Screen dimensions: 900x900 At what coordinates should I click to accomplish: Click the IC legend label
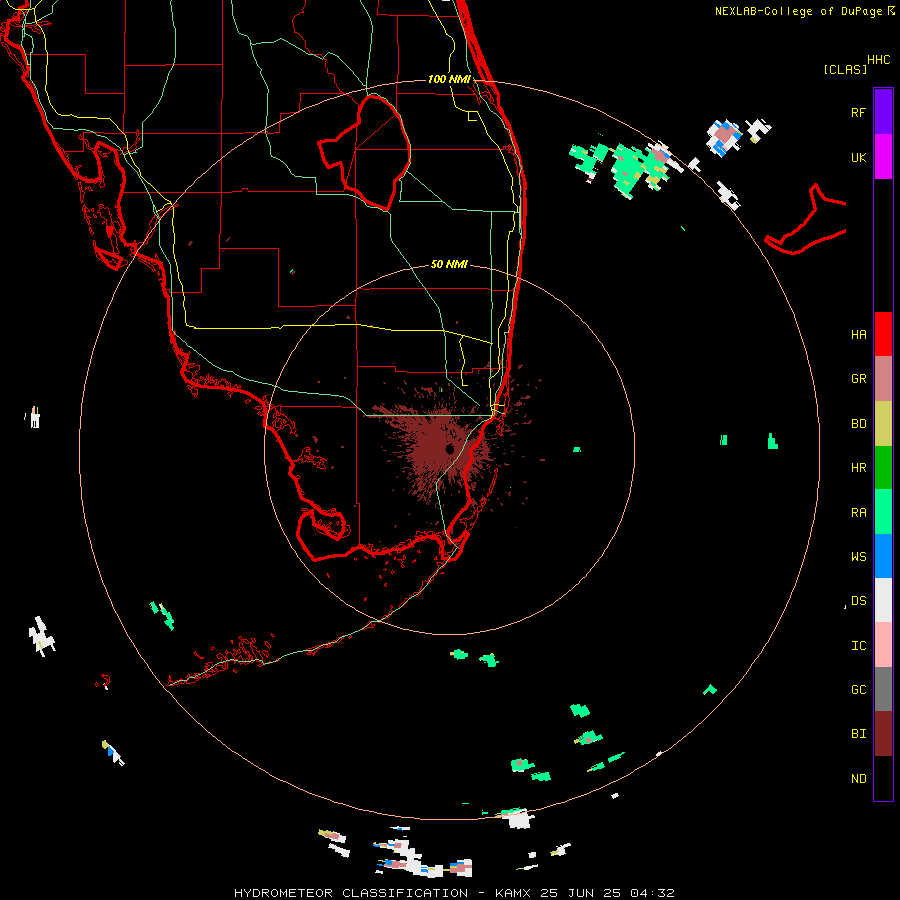pyautogui.click(x=858, y=646)
